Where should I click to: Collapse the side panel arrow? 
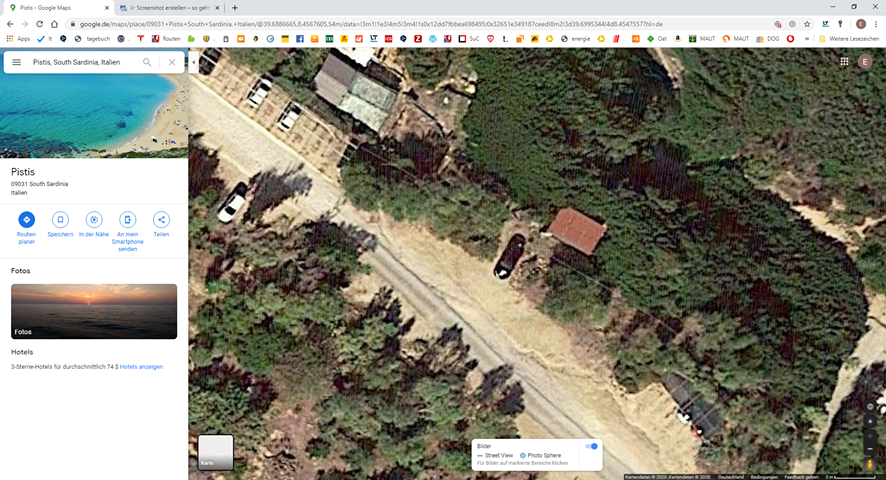tap(193, 62)
